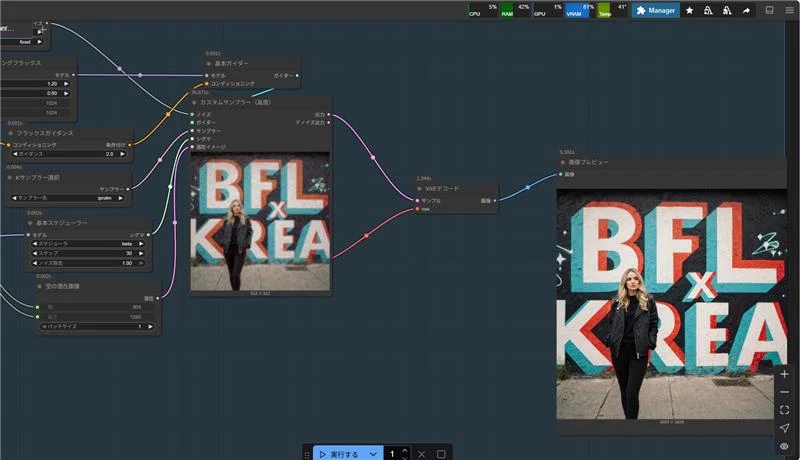This screenshot has height=460, width=800.
Task: Increase the 0.50 shift value arrow
Action: [x=66, y=93]
